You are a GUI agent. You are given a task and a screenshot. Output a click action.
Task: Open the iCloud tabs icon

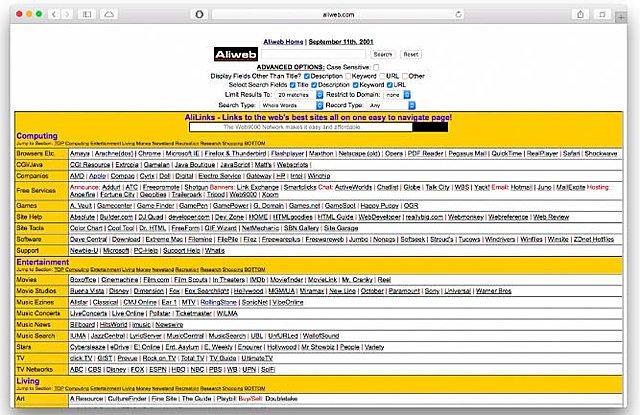tap(109, 14)
